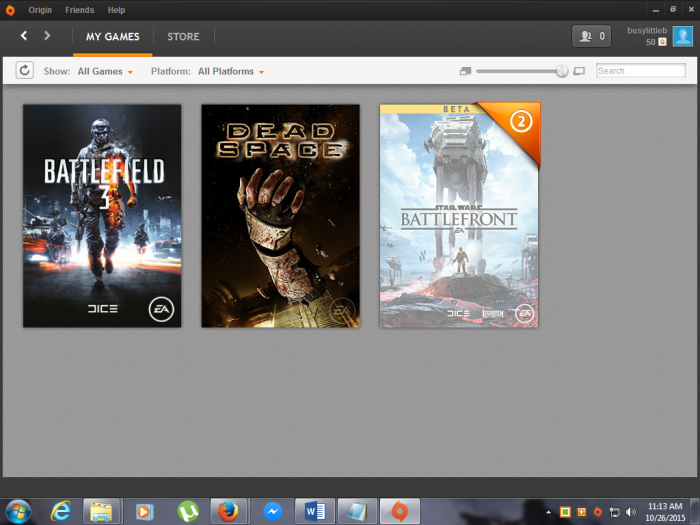Viewport: 700px width, 525px height.
Task: Open the Windows Start menu
Action: pos(18,512)
